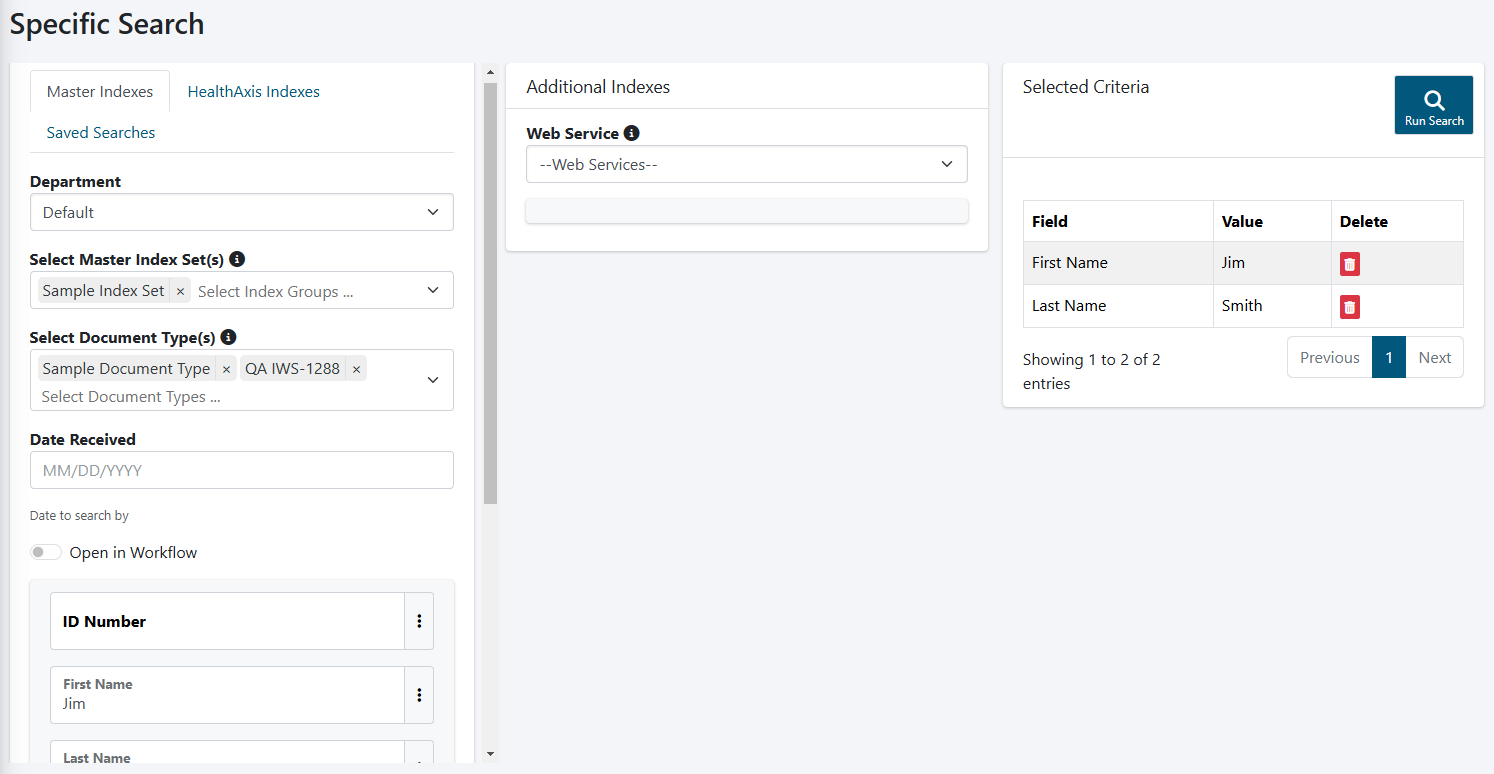The height and width of the screenshot is (774, 1494).
Task: Switch to HealthAxis Indexes tab
Action: pos(253,92)
